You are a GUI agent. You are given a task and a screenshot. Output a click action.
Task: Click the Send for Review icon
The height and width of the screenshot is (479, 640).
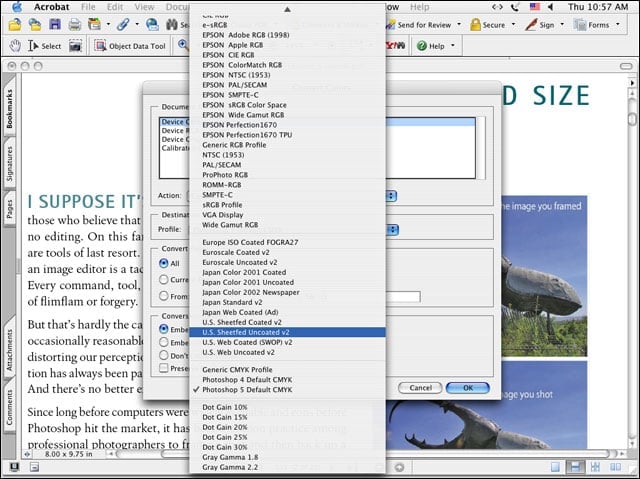coord(391,25)
